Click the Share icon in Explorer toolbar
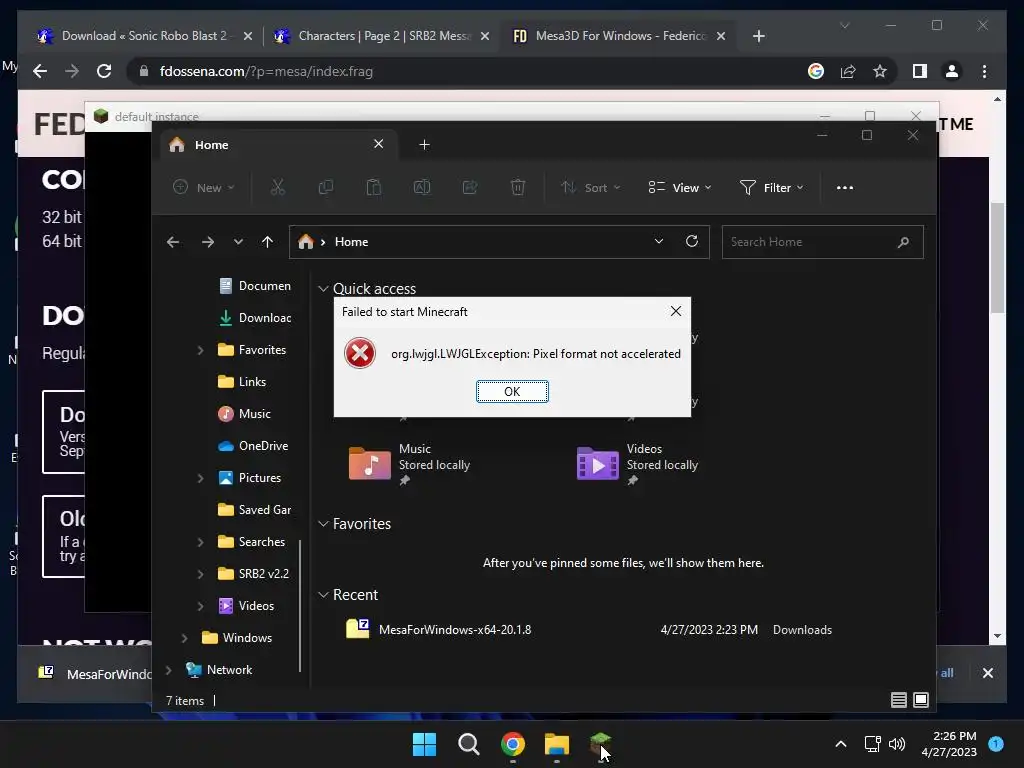 click(470, 187)
